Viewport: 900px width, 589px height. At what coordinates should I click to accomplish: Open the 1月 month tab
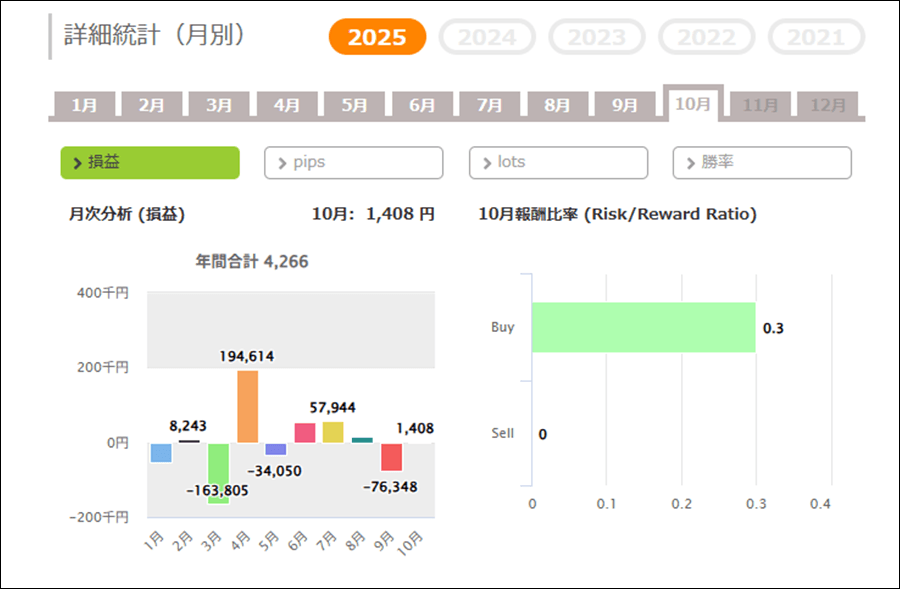pos(85,105)
